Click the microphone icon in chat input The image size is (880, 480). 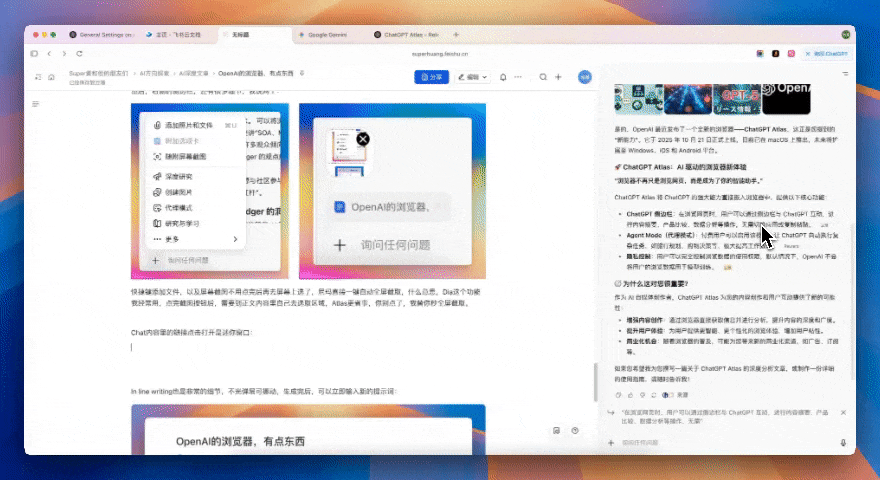tap(843, 442)
